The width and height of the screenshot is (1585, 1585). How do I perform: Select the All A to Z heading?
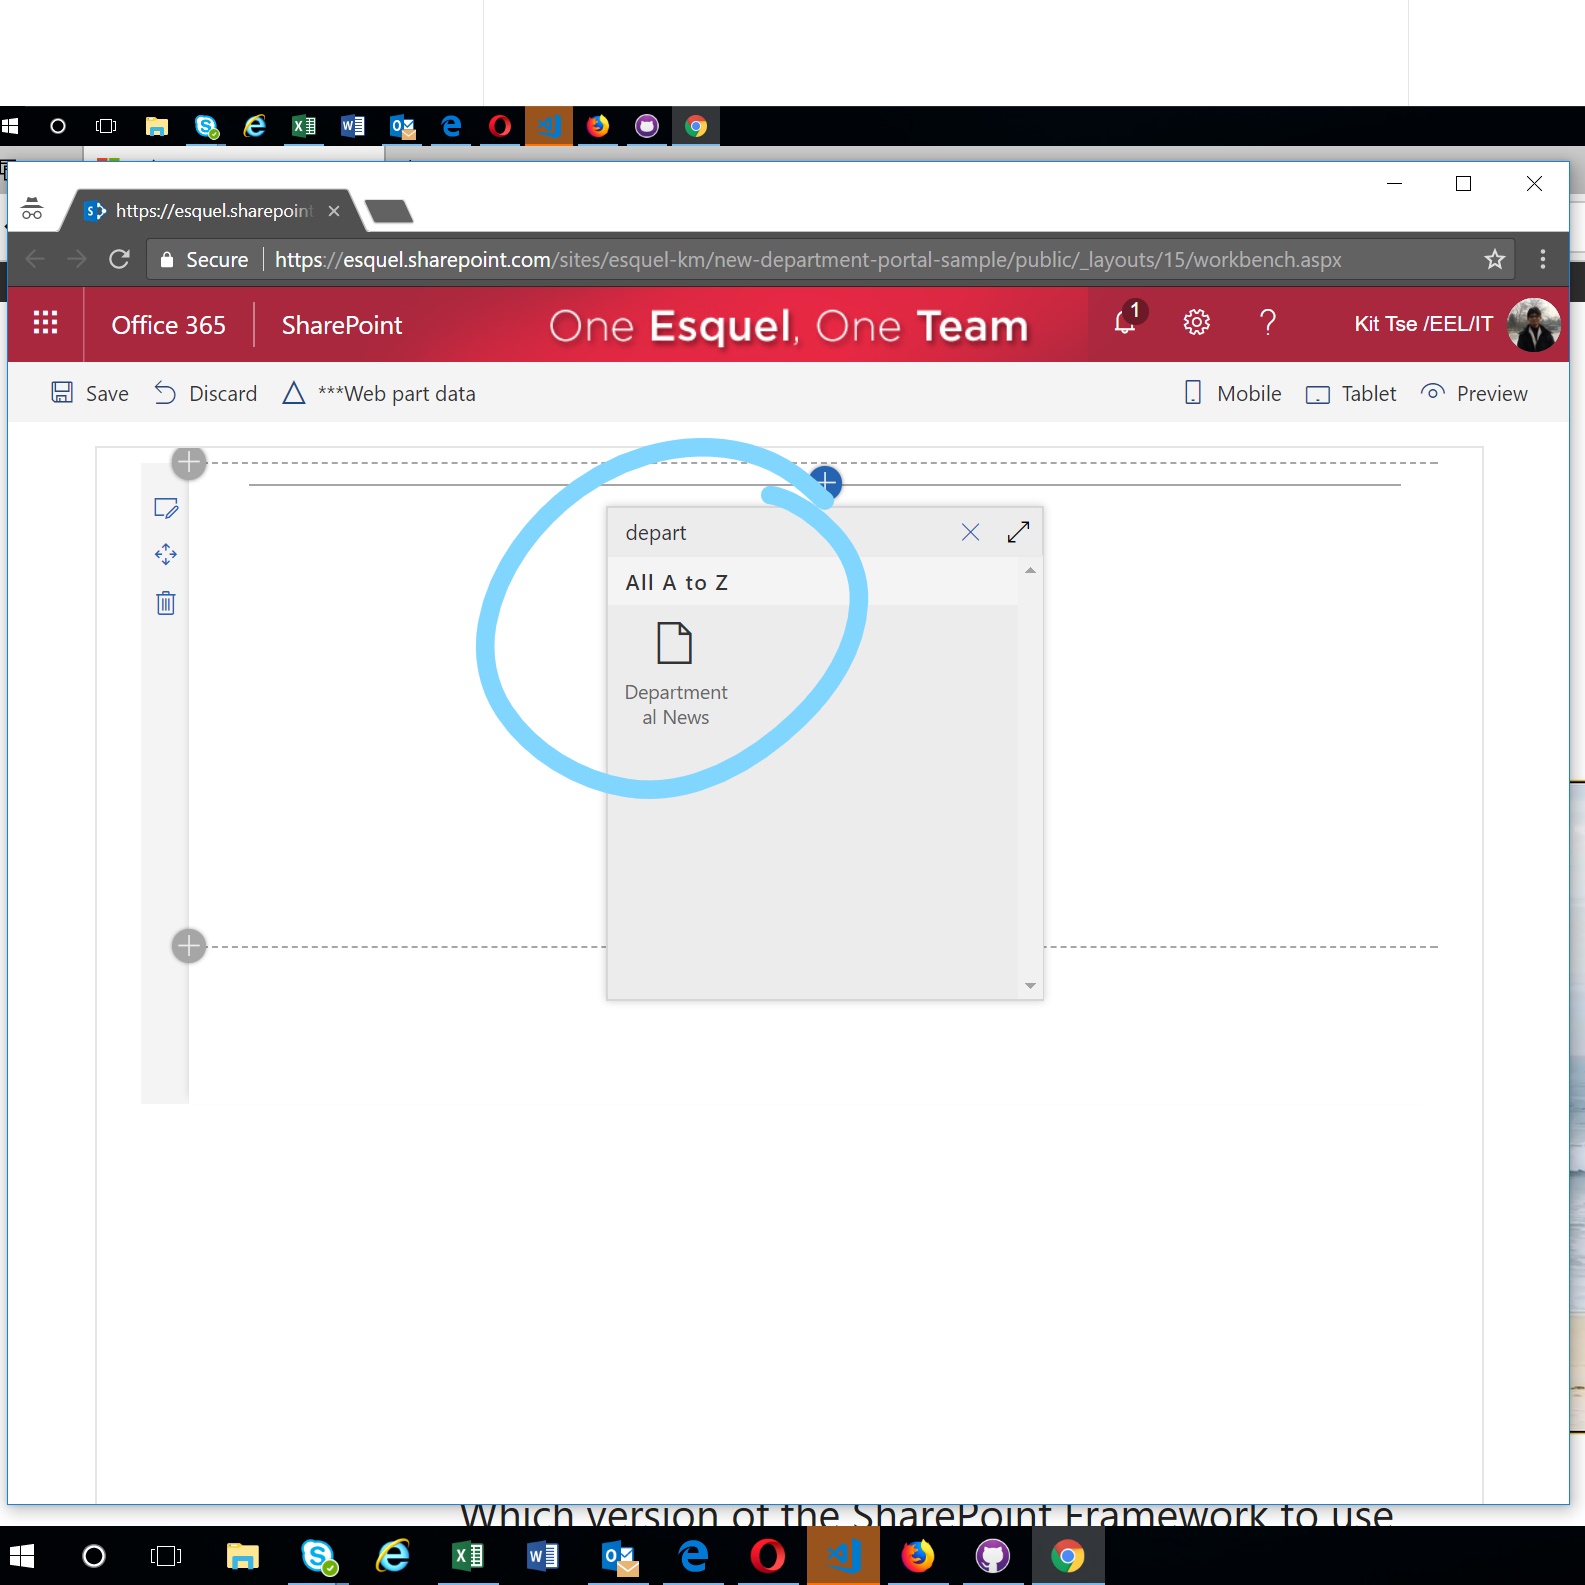click(677, 582)
